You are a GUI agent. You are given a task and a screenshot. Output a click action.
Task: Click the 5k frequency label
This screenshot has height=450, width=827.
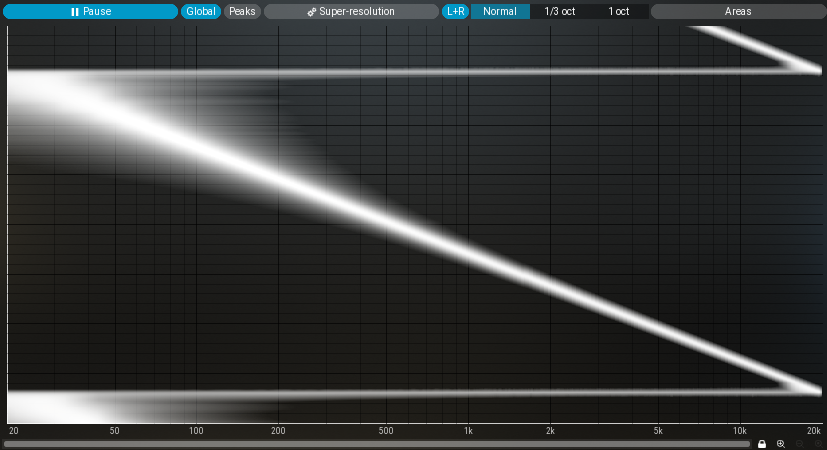(x=658, y=431)
